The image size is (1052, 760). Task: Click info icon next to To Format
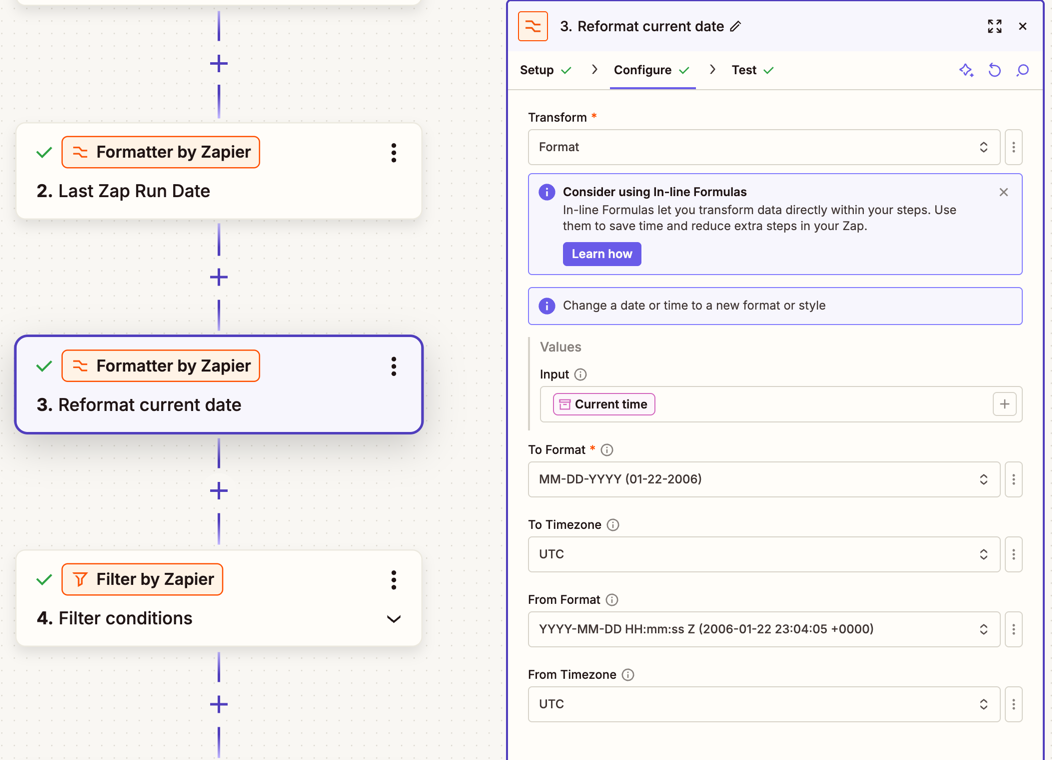[607, 450]
